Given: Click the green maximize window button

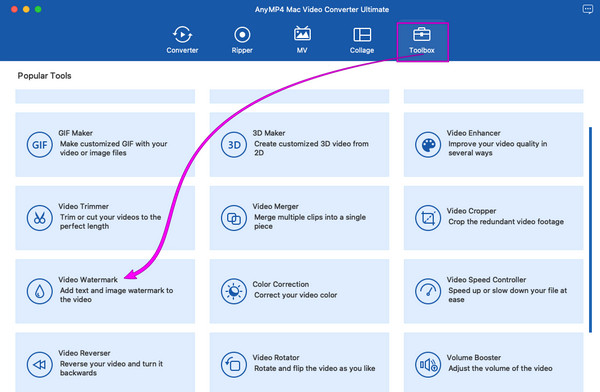Looking at the screenshot, I should 38,9.
